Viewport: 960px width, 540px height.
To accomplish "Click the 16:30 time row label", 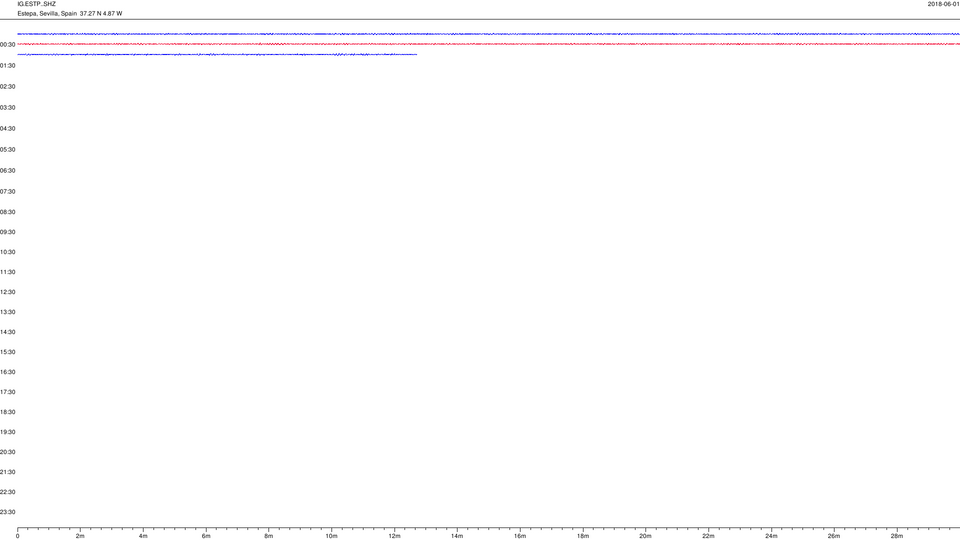I will 7,372.
